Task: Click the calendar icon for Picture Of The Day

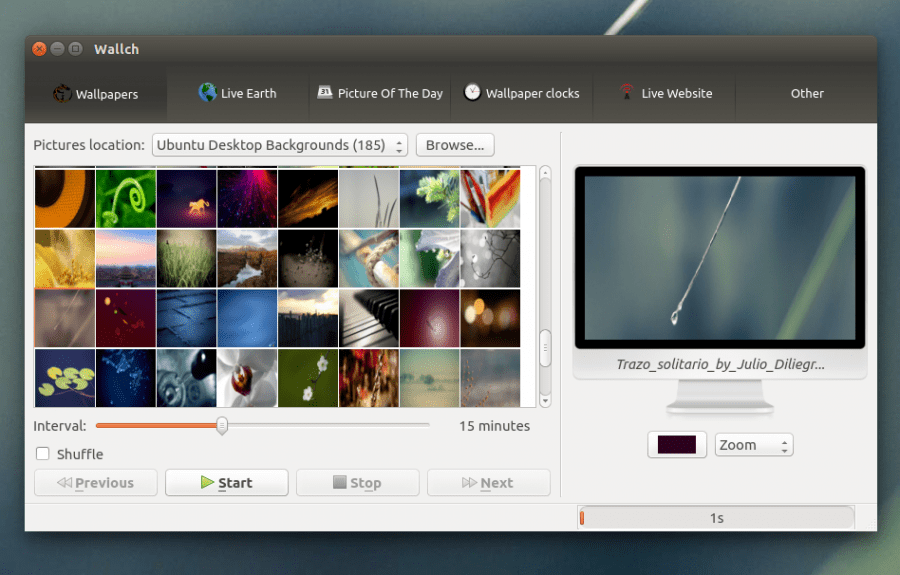Action: 325,92
